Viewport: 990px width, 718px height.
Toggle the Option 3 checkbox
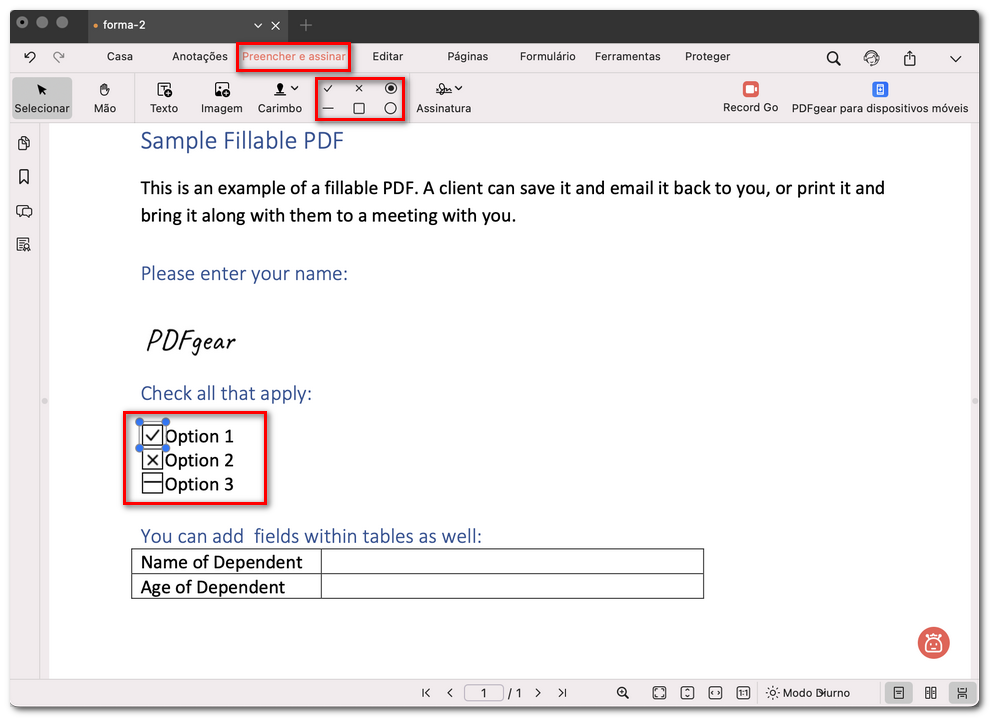tap(152, 484)
